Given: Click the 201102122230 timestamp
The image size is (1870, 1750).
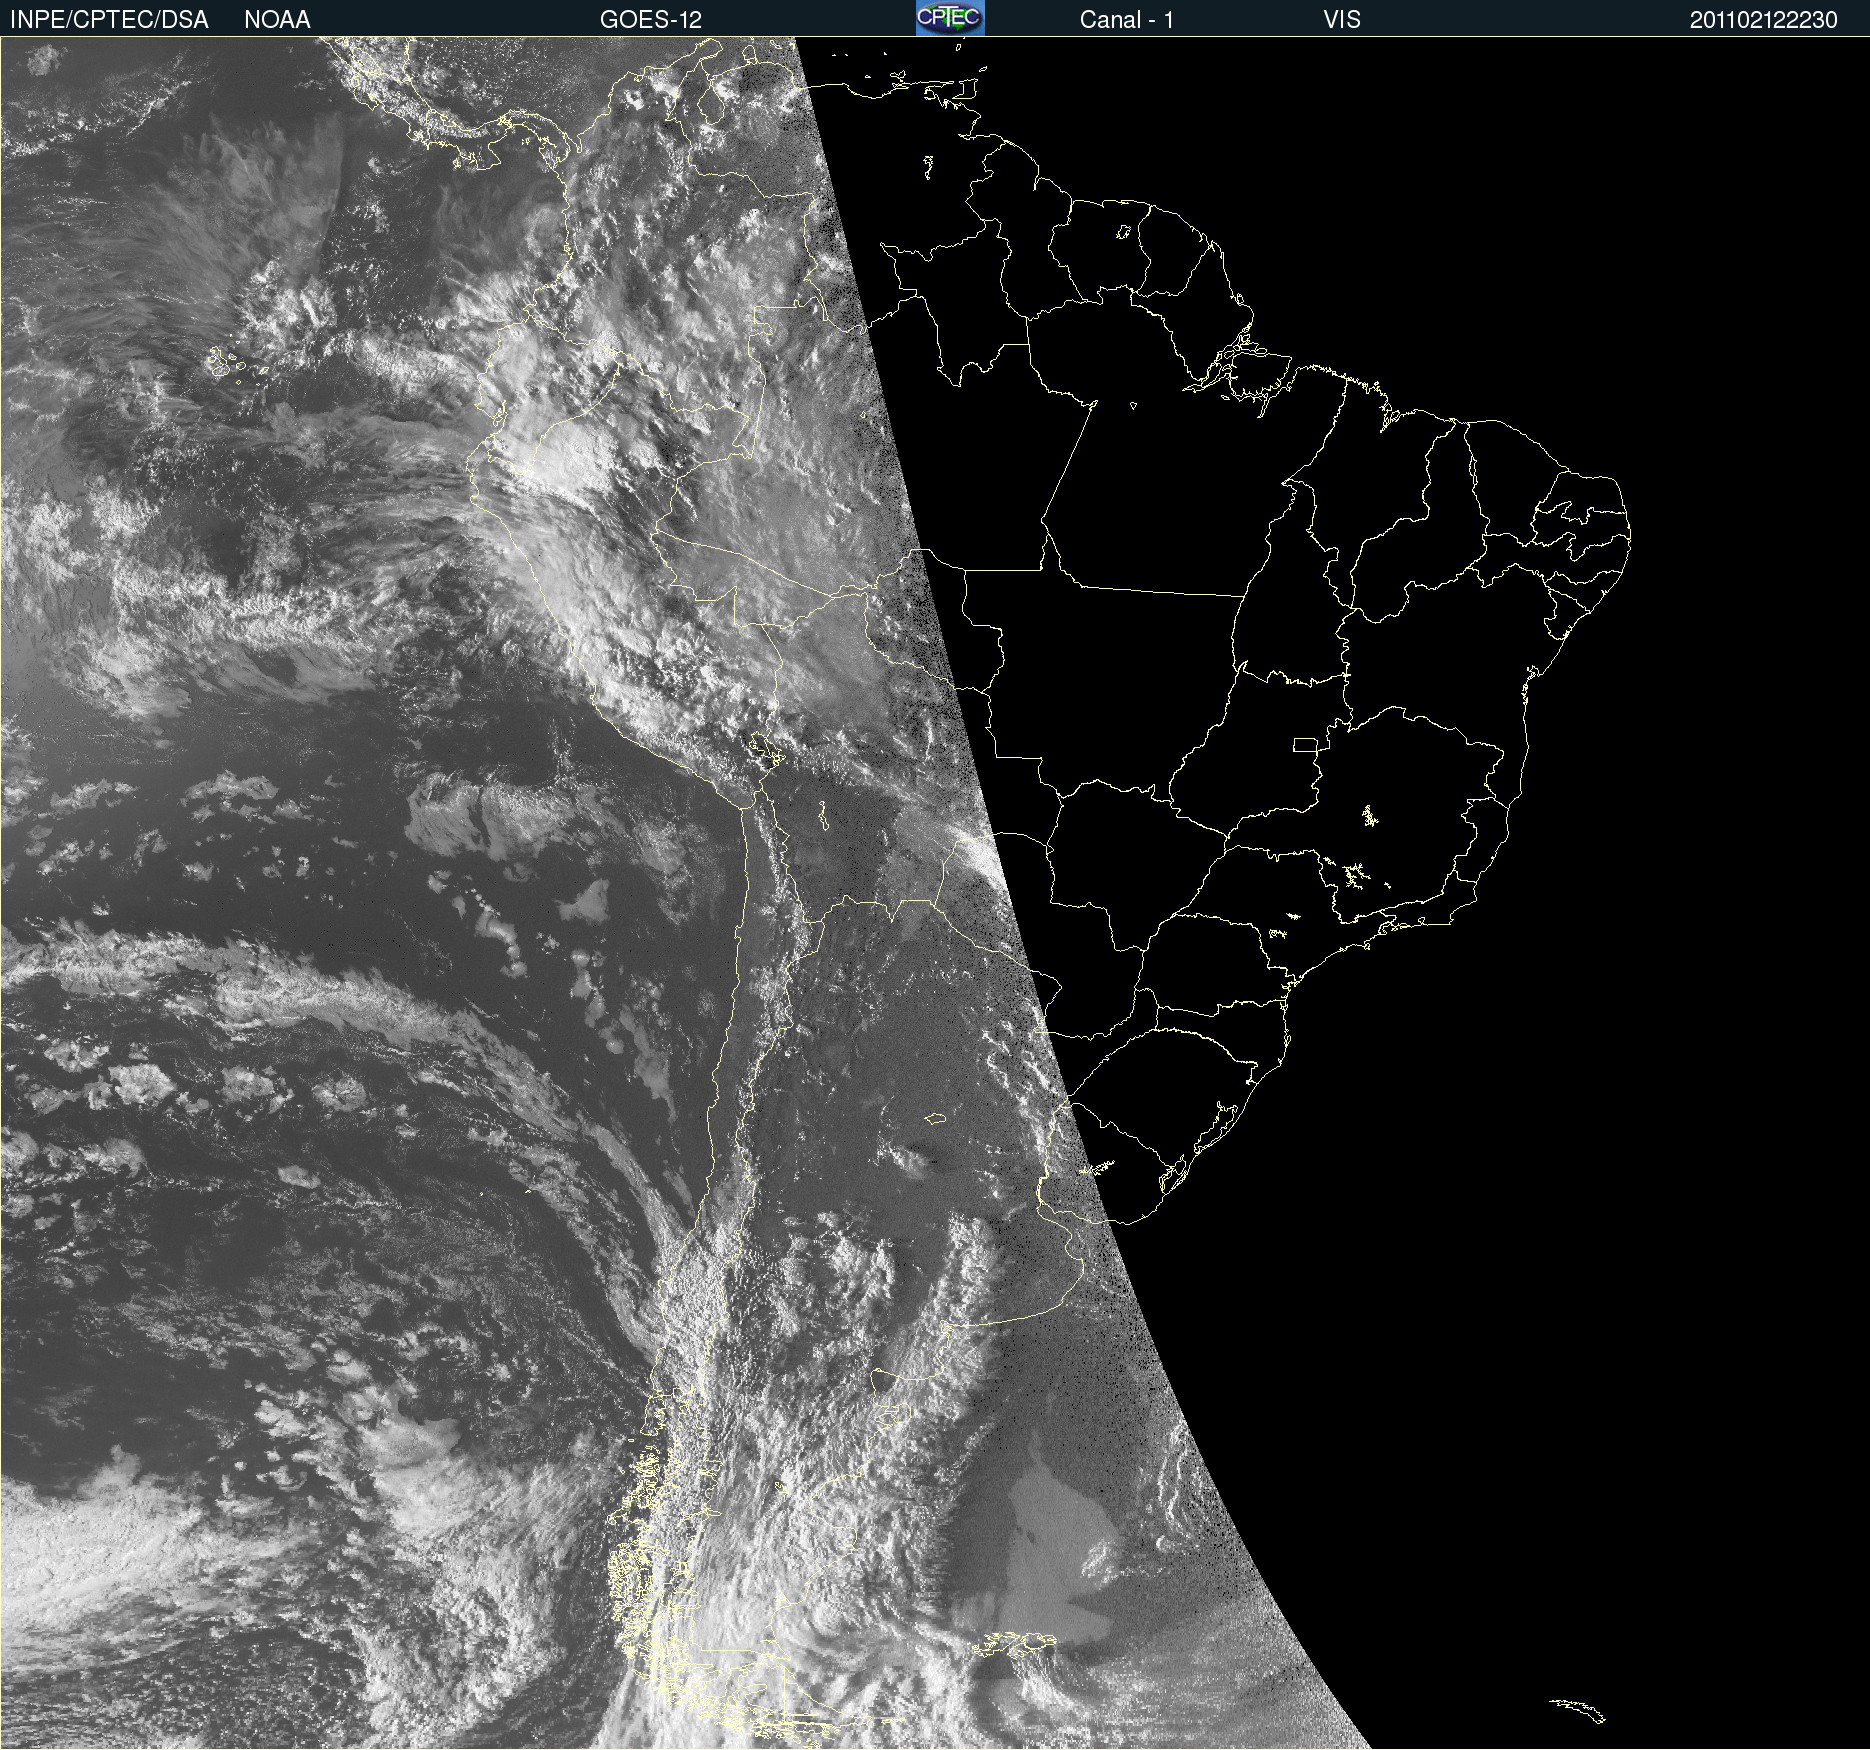Looking at the screenshot, I should pyautogui.click(x=1764, y=20).
